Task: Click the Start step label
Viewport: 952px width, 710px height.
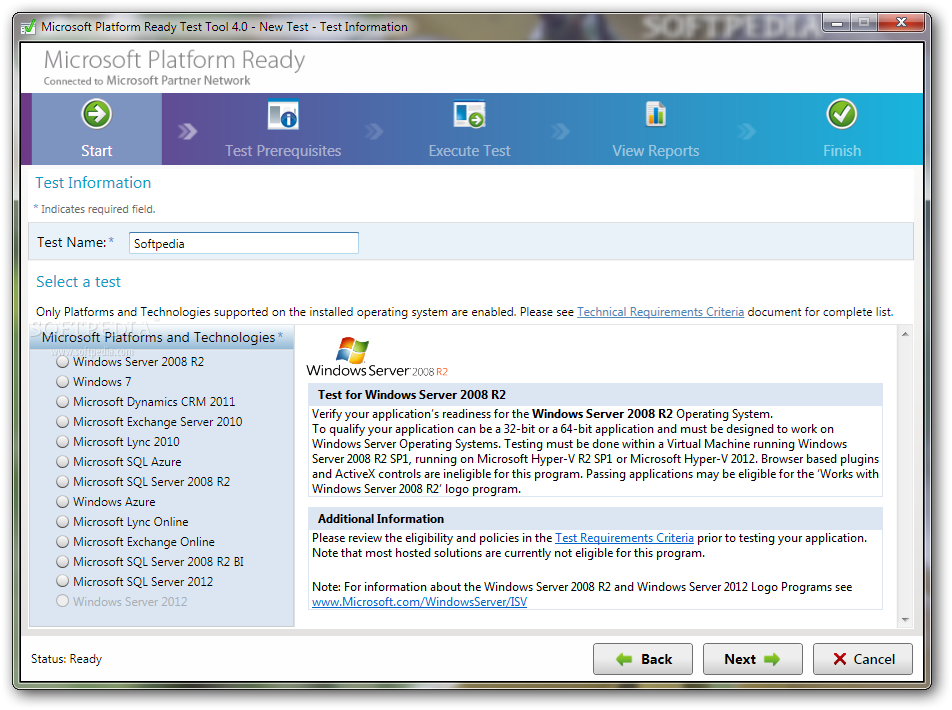Action: pos(97,151)
